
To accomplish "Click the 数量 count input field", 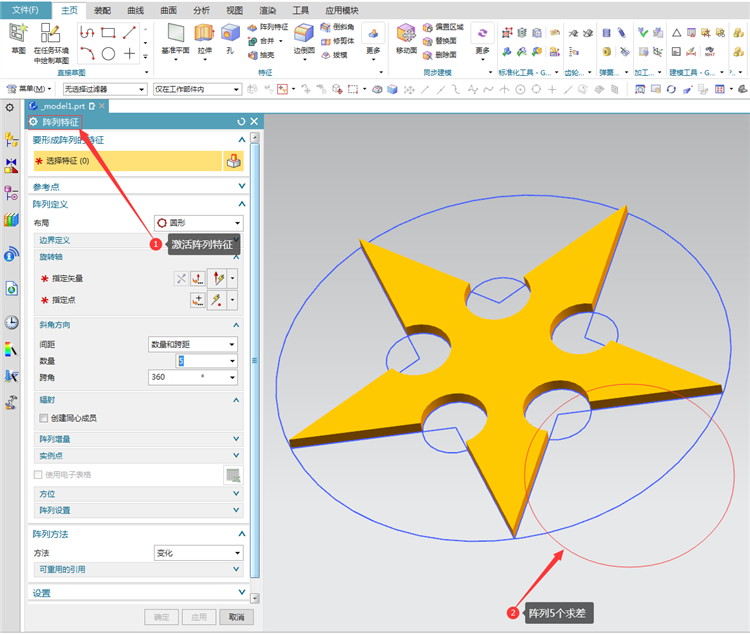I will tap(206, 361).
